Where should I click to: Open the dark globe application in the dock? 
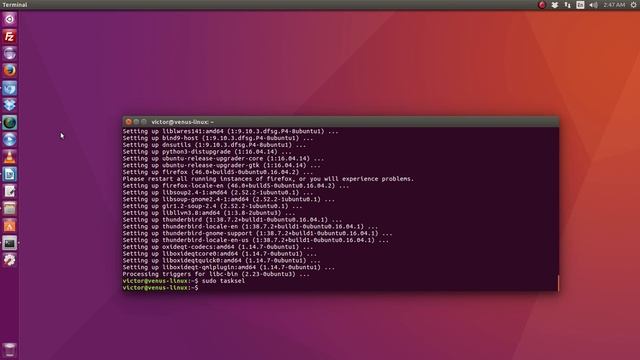click(9, 122)
